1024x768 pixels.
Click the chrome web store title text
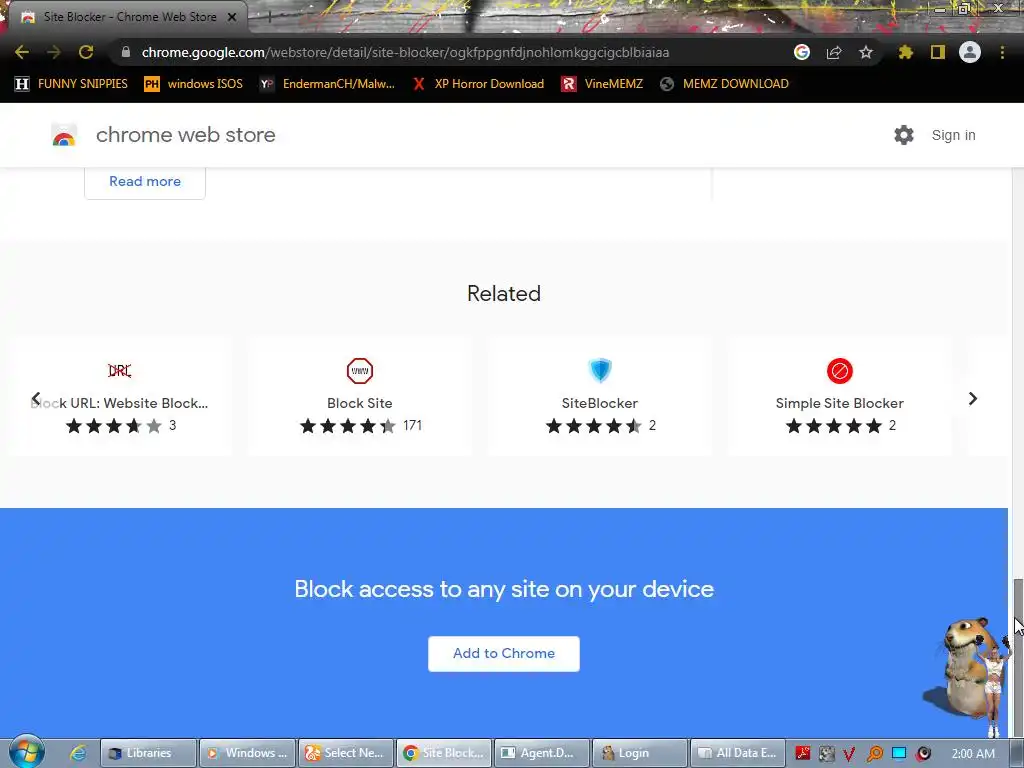185,135
